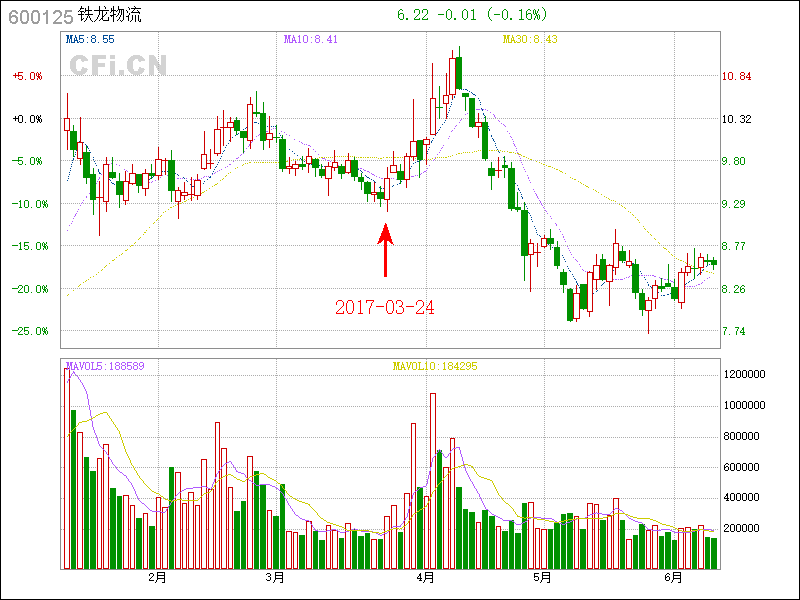Screen dimensions: 800x600
Task: Click the -25.0% percentage axis label
Action: (x=27, y=331)
